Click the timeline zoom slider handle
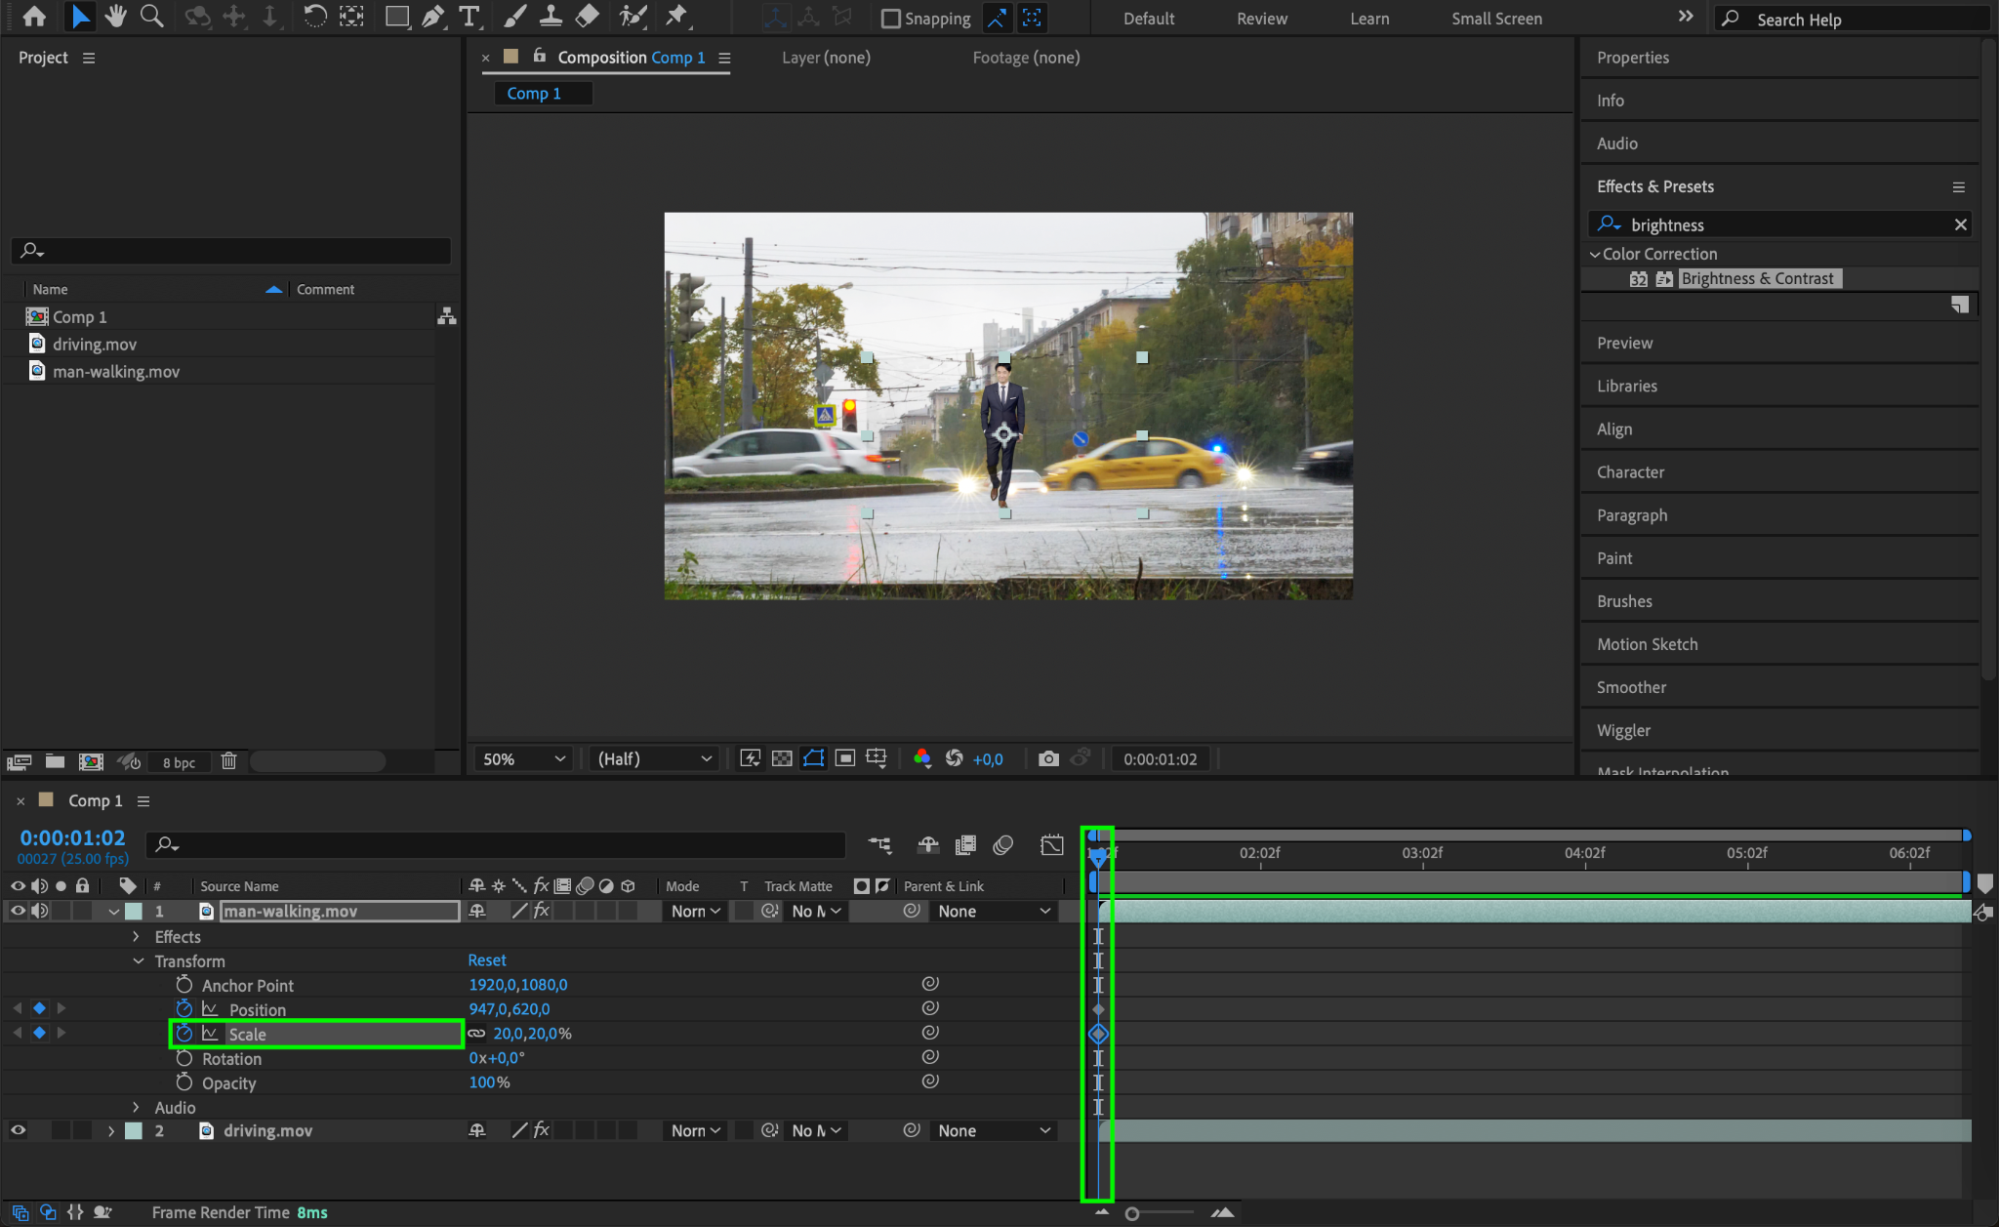1999x1227 pixels. pyautogui.click(x=1132, y=1213)
